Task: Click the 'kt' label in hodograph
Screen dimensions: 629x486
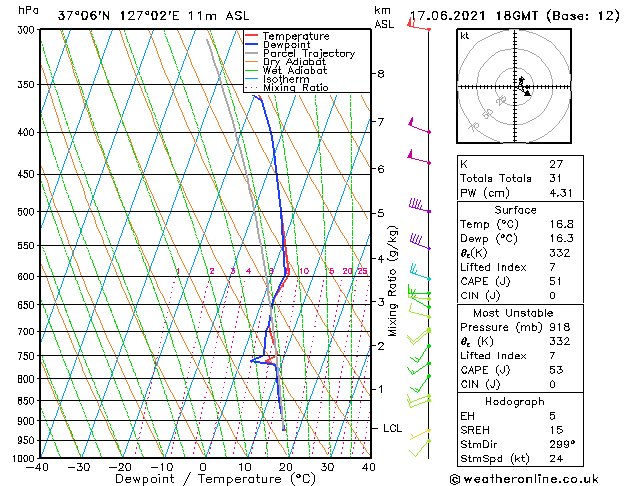Action: [465, 36]
